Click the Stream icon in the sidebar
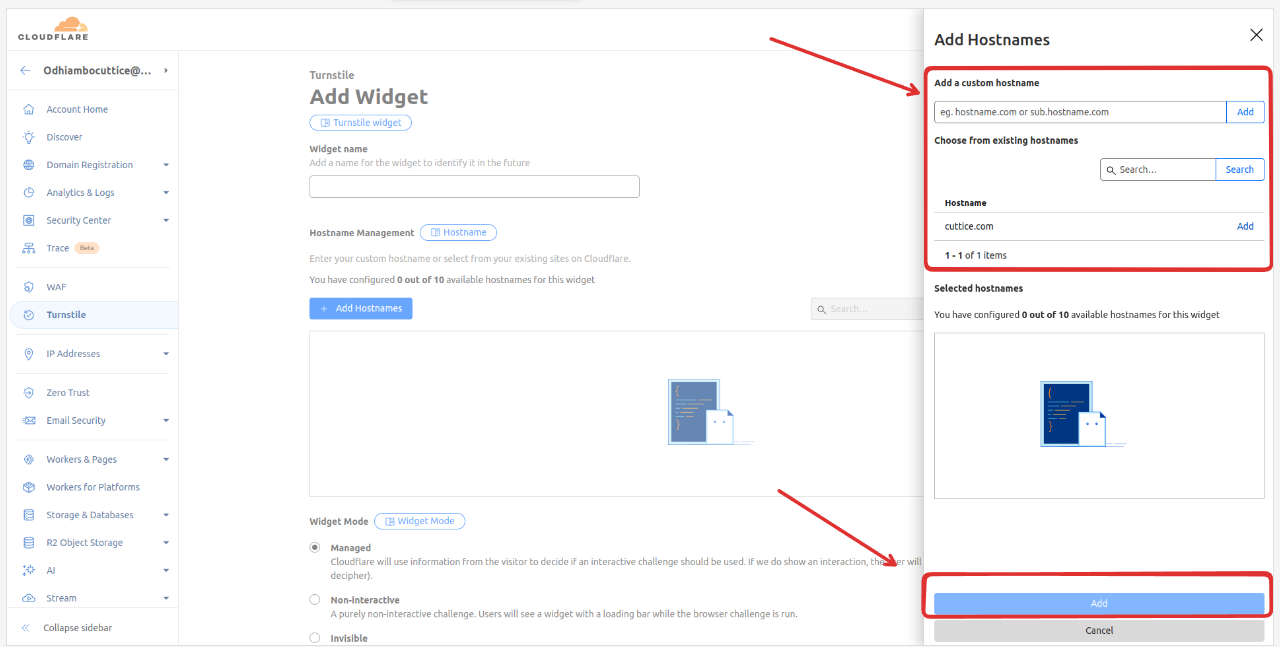The height and width of the screenshot is (647, 1280). [x=28, y=598]
